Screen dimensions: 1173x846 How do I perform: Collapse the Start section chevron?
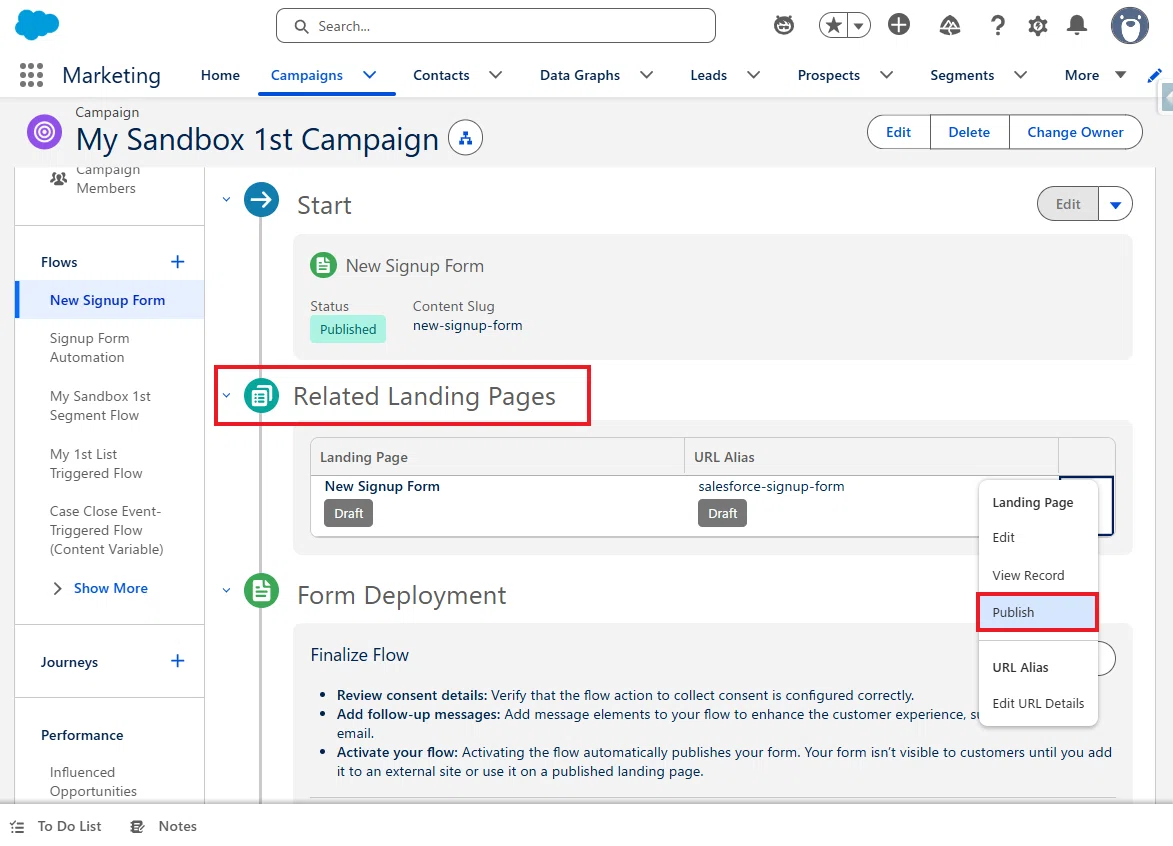(x=226, y=200)
